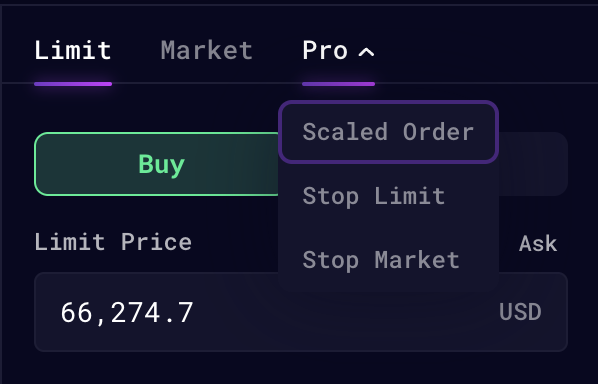598x384 pixels.
Task: Click the purple underline beneath Pro
Action: pos(338,84)
